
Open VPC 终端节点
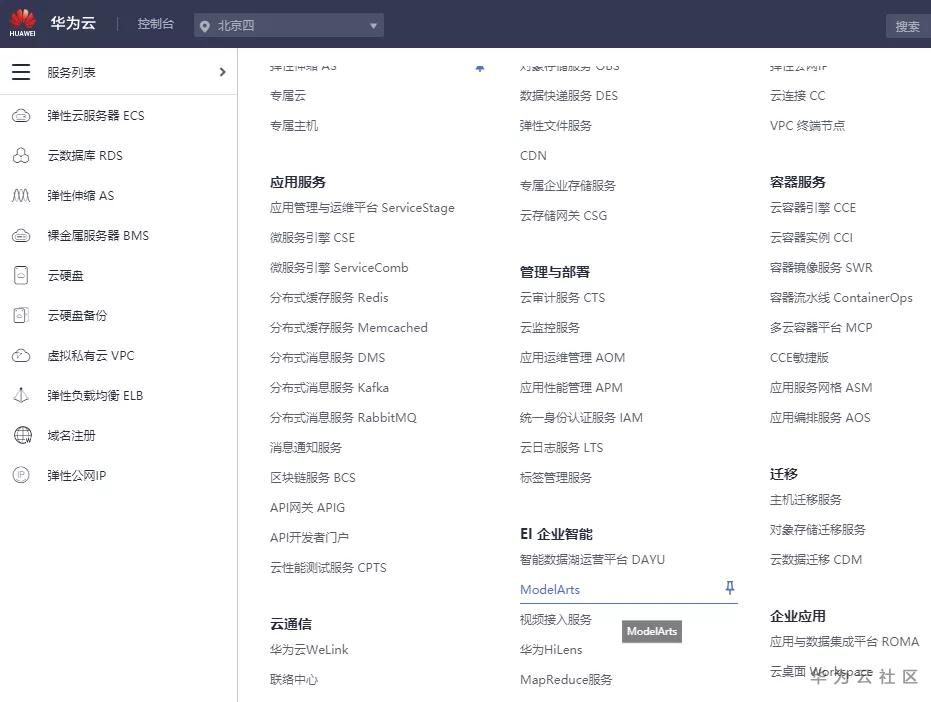pos(808,126)
